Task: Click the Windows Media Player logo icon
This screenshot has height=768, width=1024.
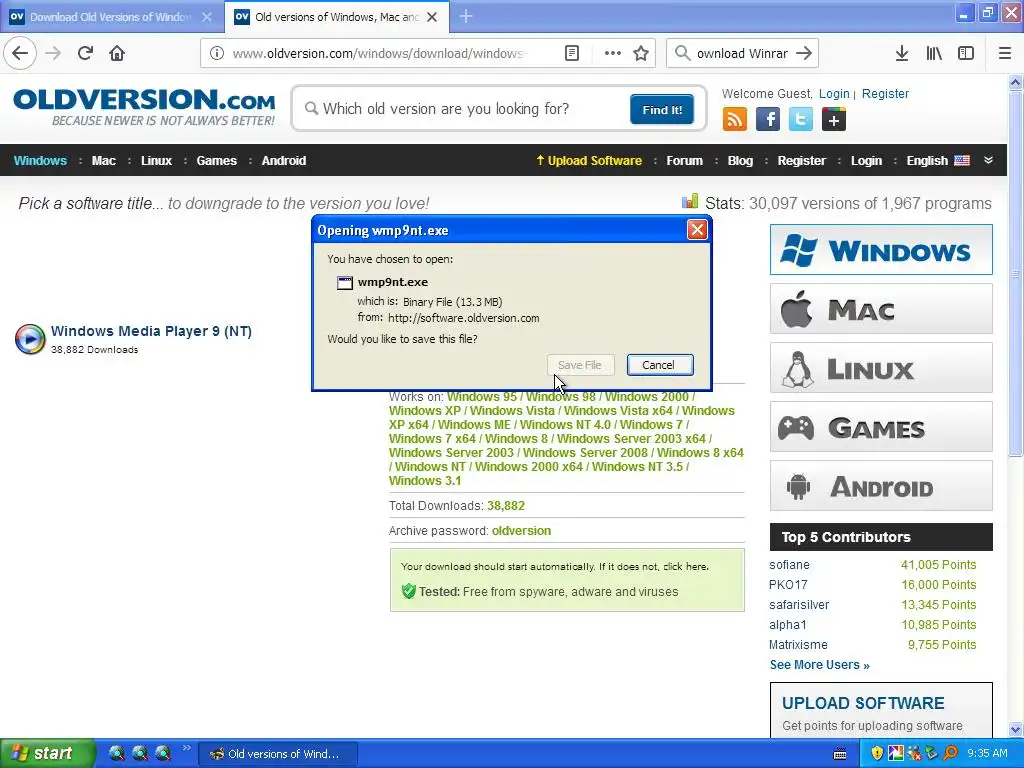Action: (30, 339)
